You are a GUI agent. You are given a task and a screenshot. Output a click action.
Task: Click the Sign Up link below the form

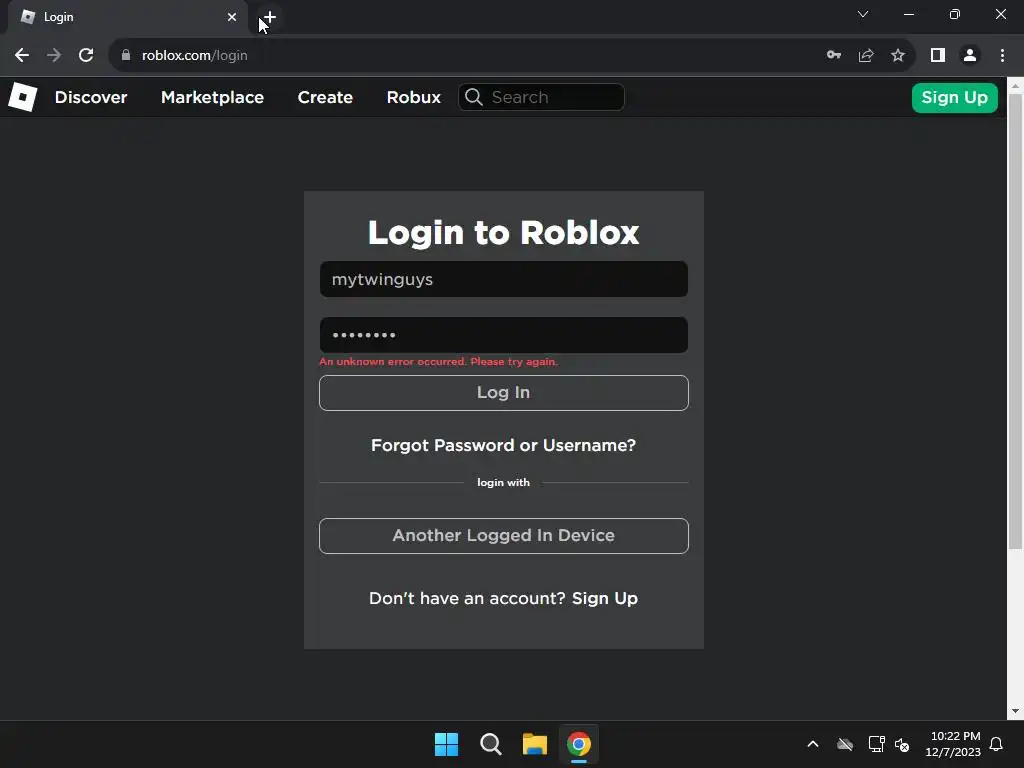click(x=605, y=599)
